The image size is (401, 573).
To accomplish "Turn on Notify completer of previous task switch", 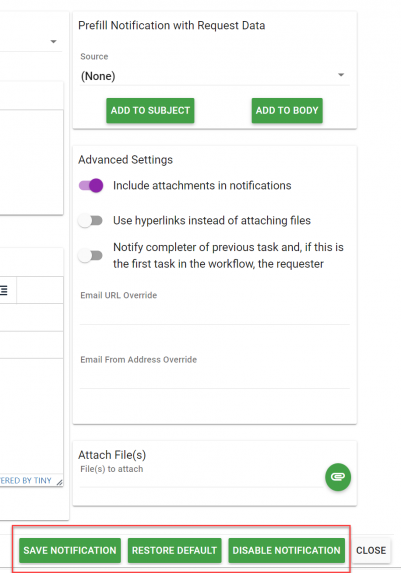I will [91, 255].
